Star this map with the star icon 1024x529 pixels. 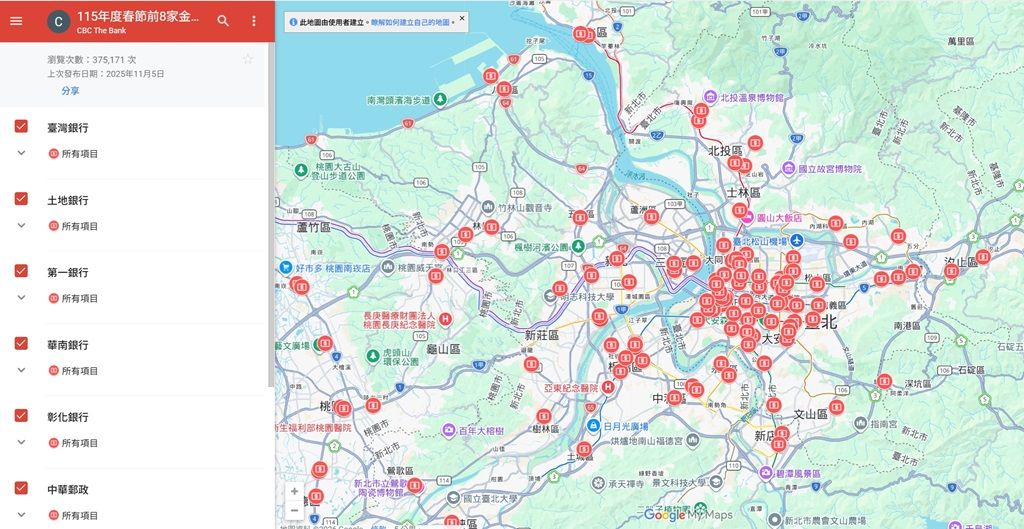point(248,59)
